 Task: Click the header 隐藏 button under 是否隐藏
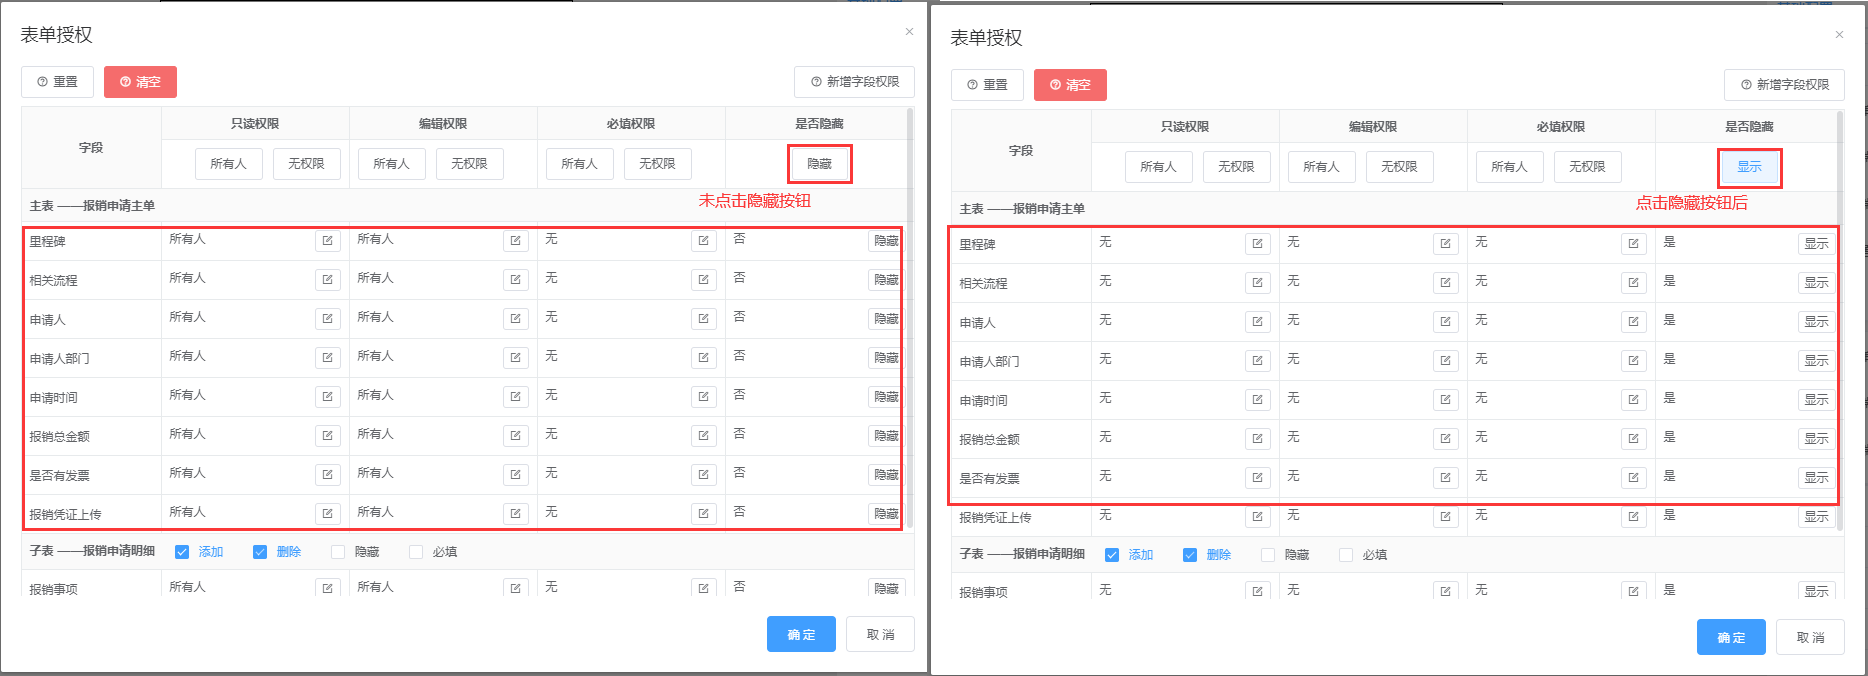[x=819, y=164]
